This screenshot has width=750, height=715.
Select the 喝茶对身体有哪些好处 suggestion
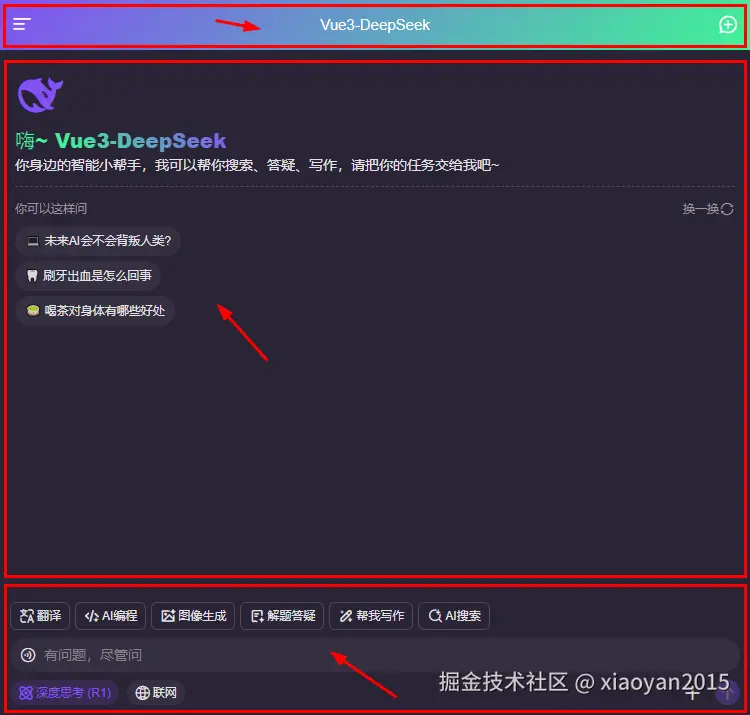(x=95, y=311)
